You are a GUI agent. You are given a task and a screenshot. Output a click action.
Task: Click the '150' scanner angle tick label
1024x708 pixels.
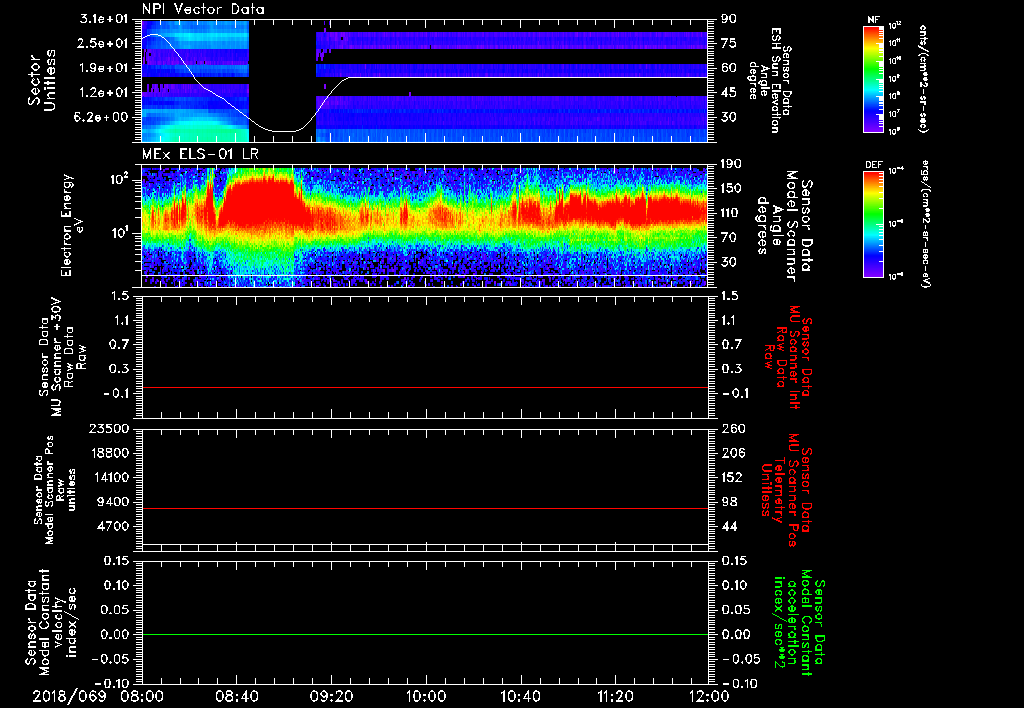tap(732, 189)
